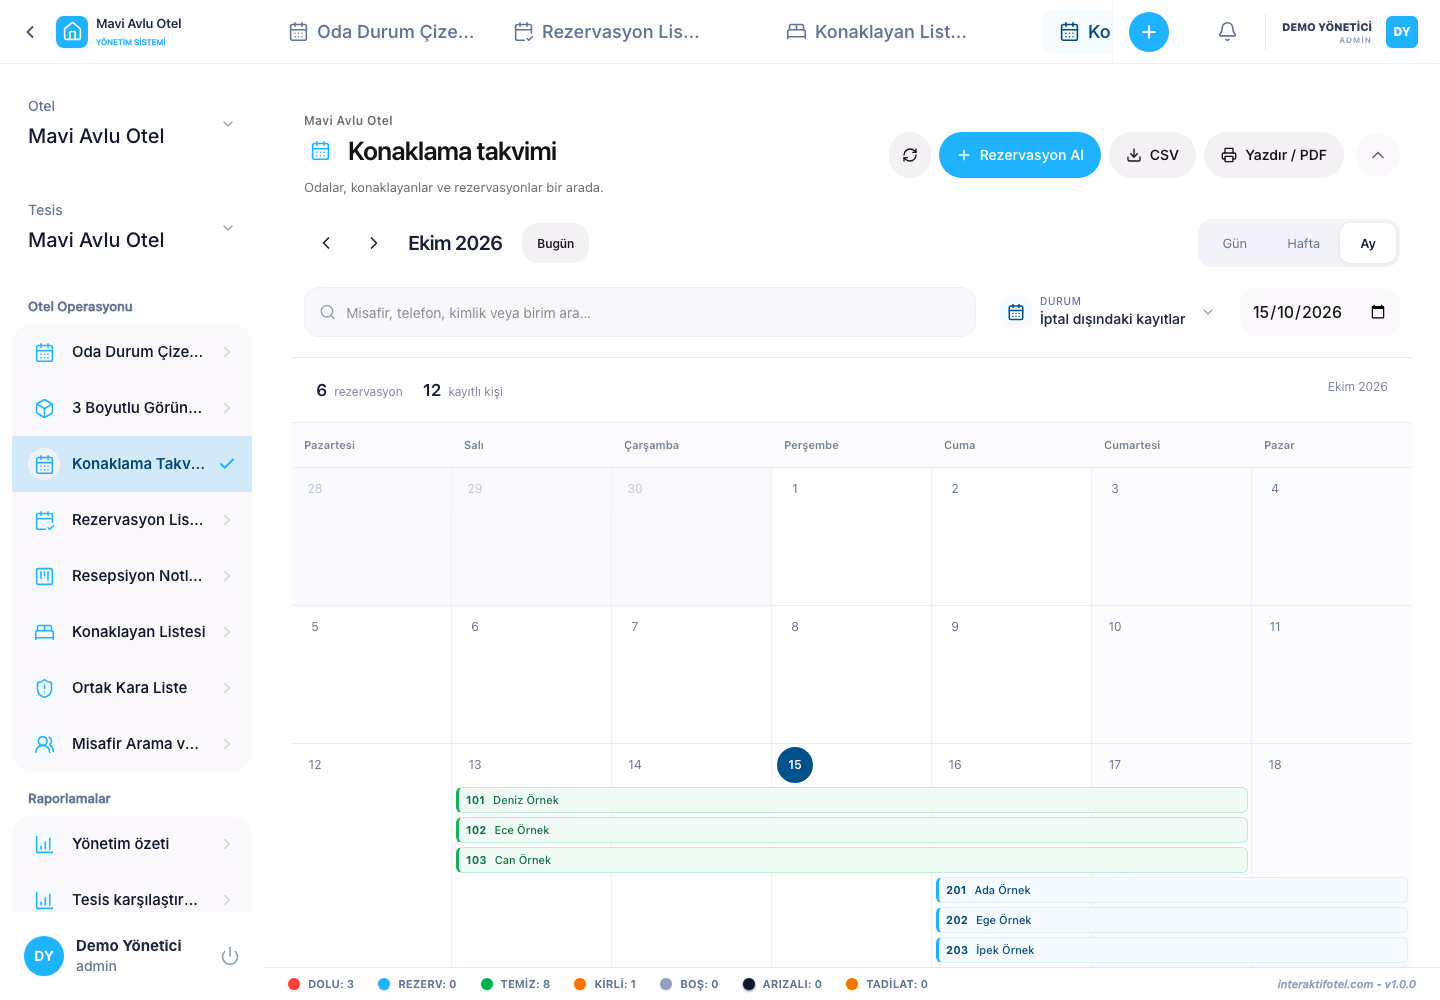The image size is (1440, 1000).
Task: Open 101 Deniz Örnek reservation bar
Action: click(x=852, y=800)
